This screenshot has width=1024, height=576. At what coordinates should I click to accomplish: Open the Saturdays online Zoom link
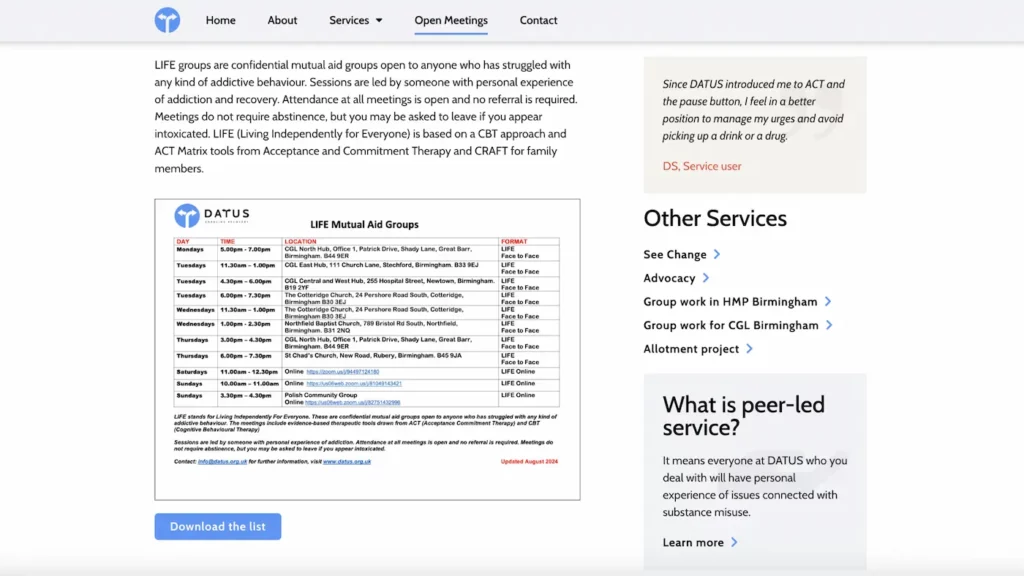pyautogui.click(x=343, y=372)
